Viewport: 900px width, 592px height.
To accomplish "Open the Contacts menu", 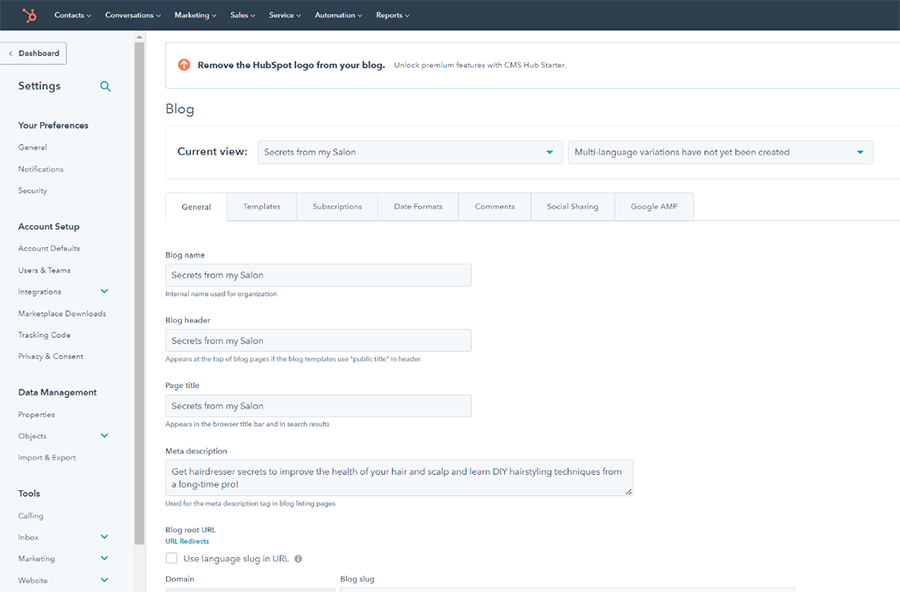I will [73, 16].
